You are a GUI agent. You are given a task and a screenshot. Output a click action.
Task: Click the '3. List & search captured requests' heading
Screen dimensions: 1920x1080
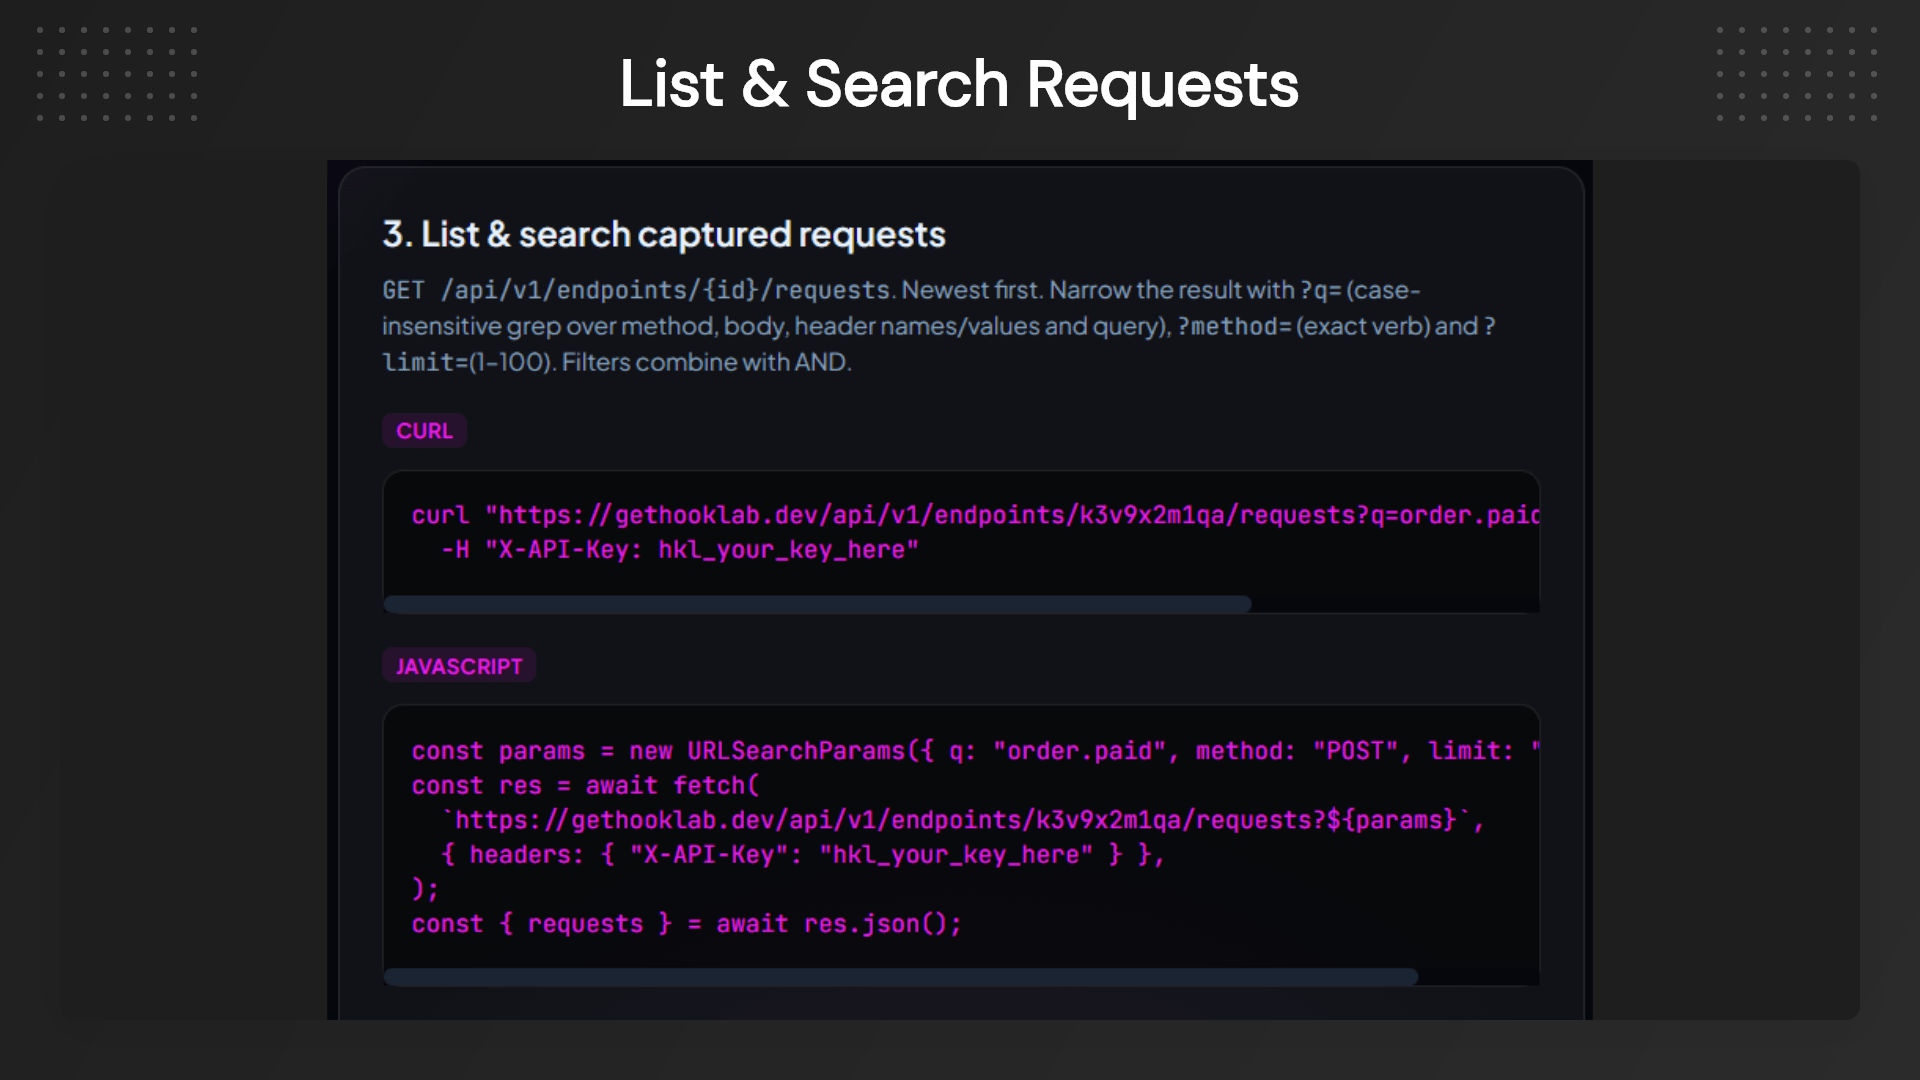click(664, 234)
